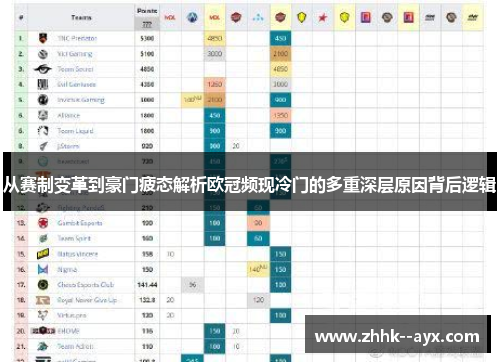Open the TNC Predator team name

[77, 38]
